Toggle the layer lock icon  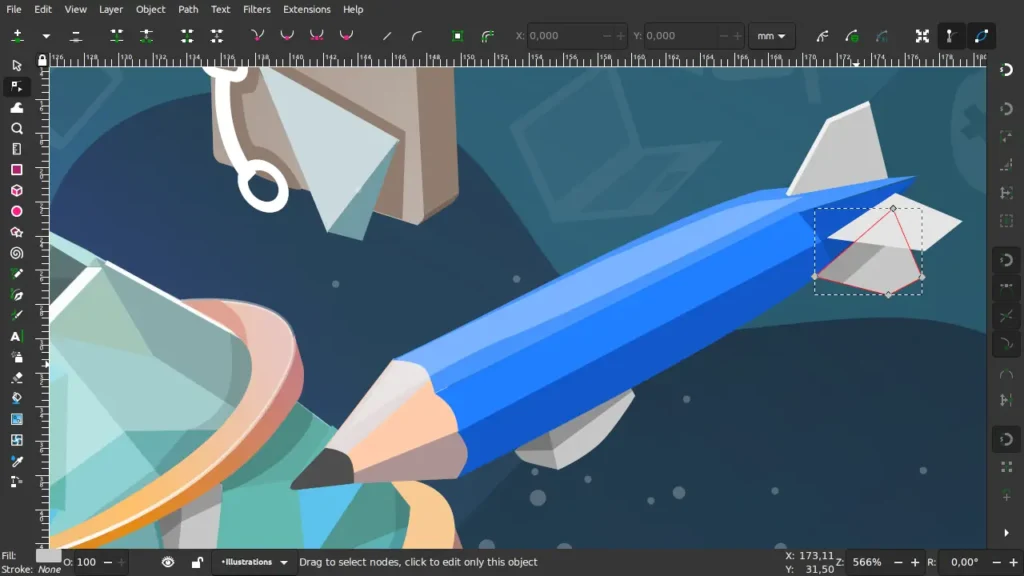click(197, 562)
